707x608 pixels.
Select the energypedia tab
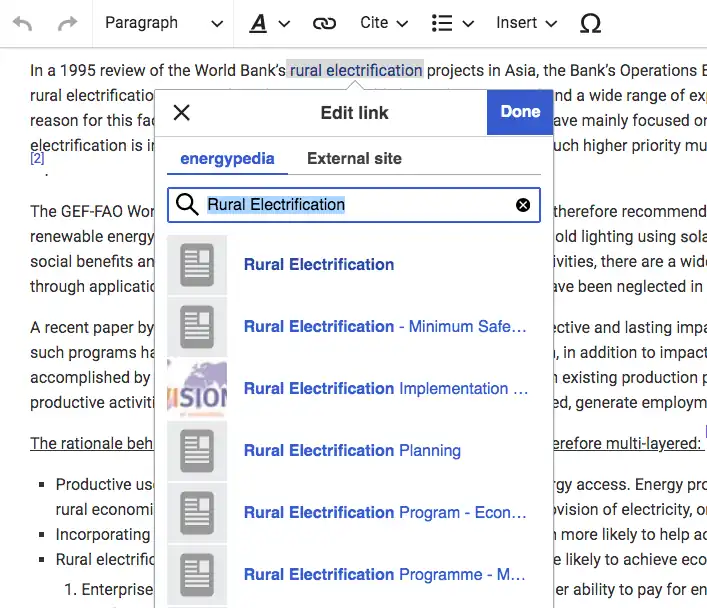(227, 158)
